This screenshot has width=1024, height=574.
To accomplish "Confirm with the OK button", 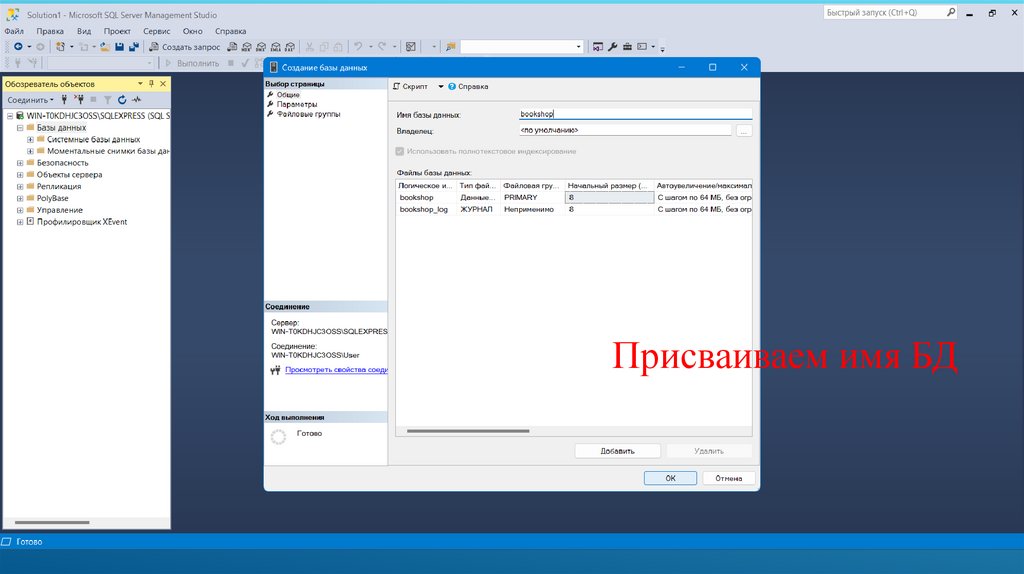I will point(670,478).
